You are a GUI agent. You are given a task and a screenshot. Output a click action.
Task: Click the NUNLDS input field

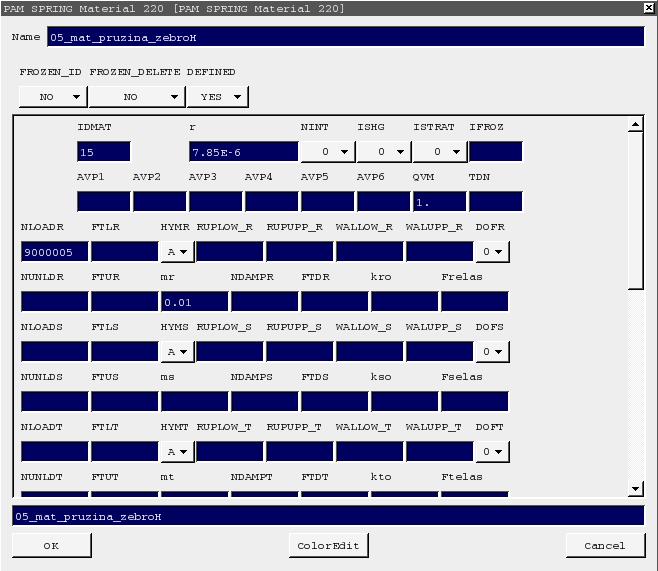coord(55,402)
